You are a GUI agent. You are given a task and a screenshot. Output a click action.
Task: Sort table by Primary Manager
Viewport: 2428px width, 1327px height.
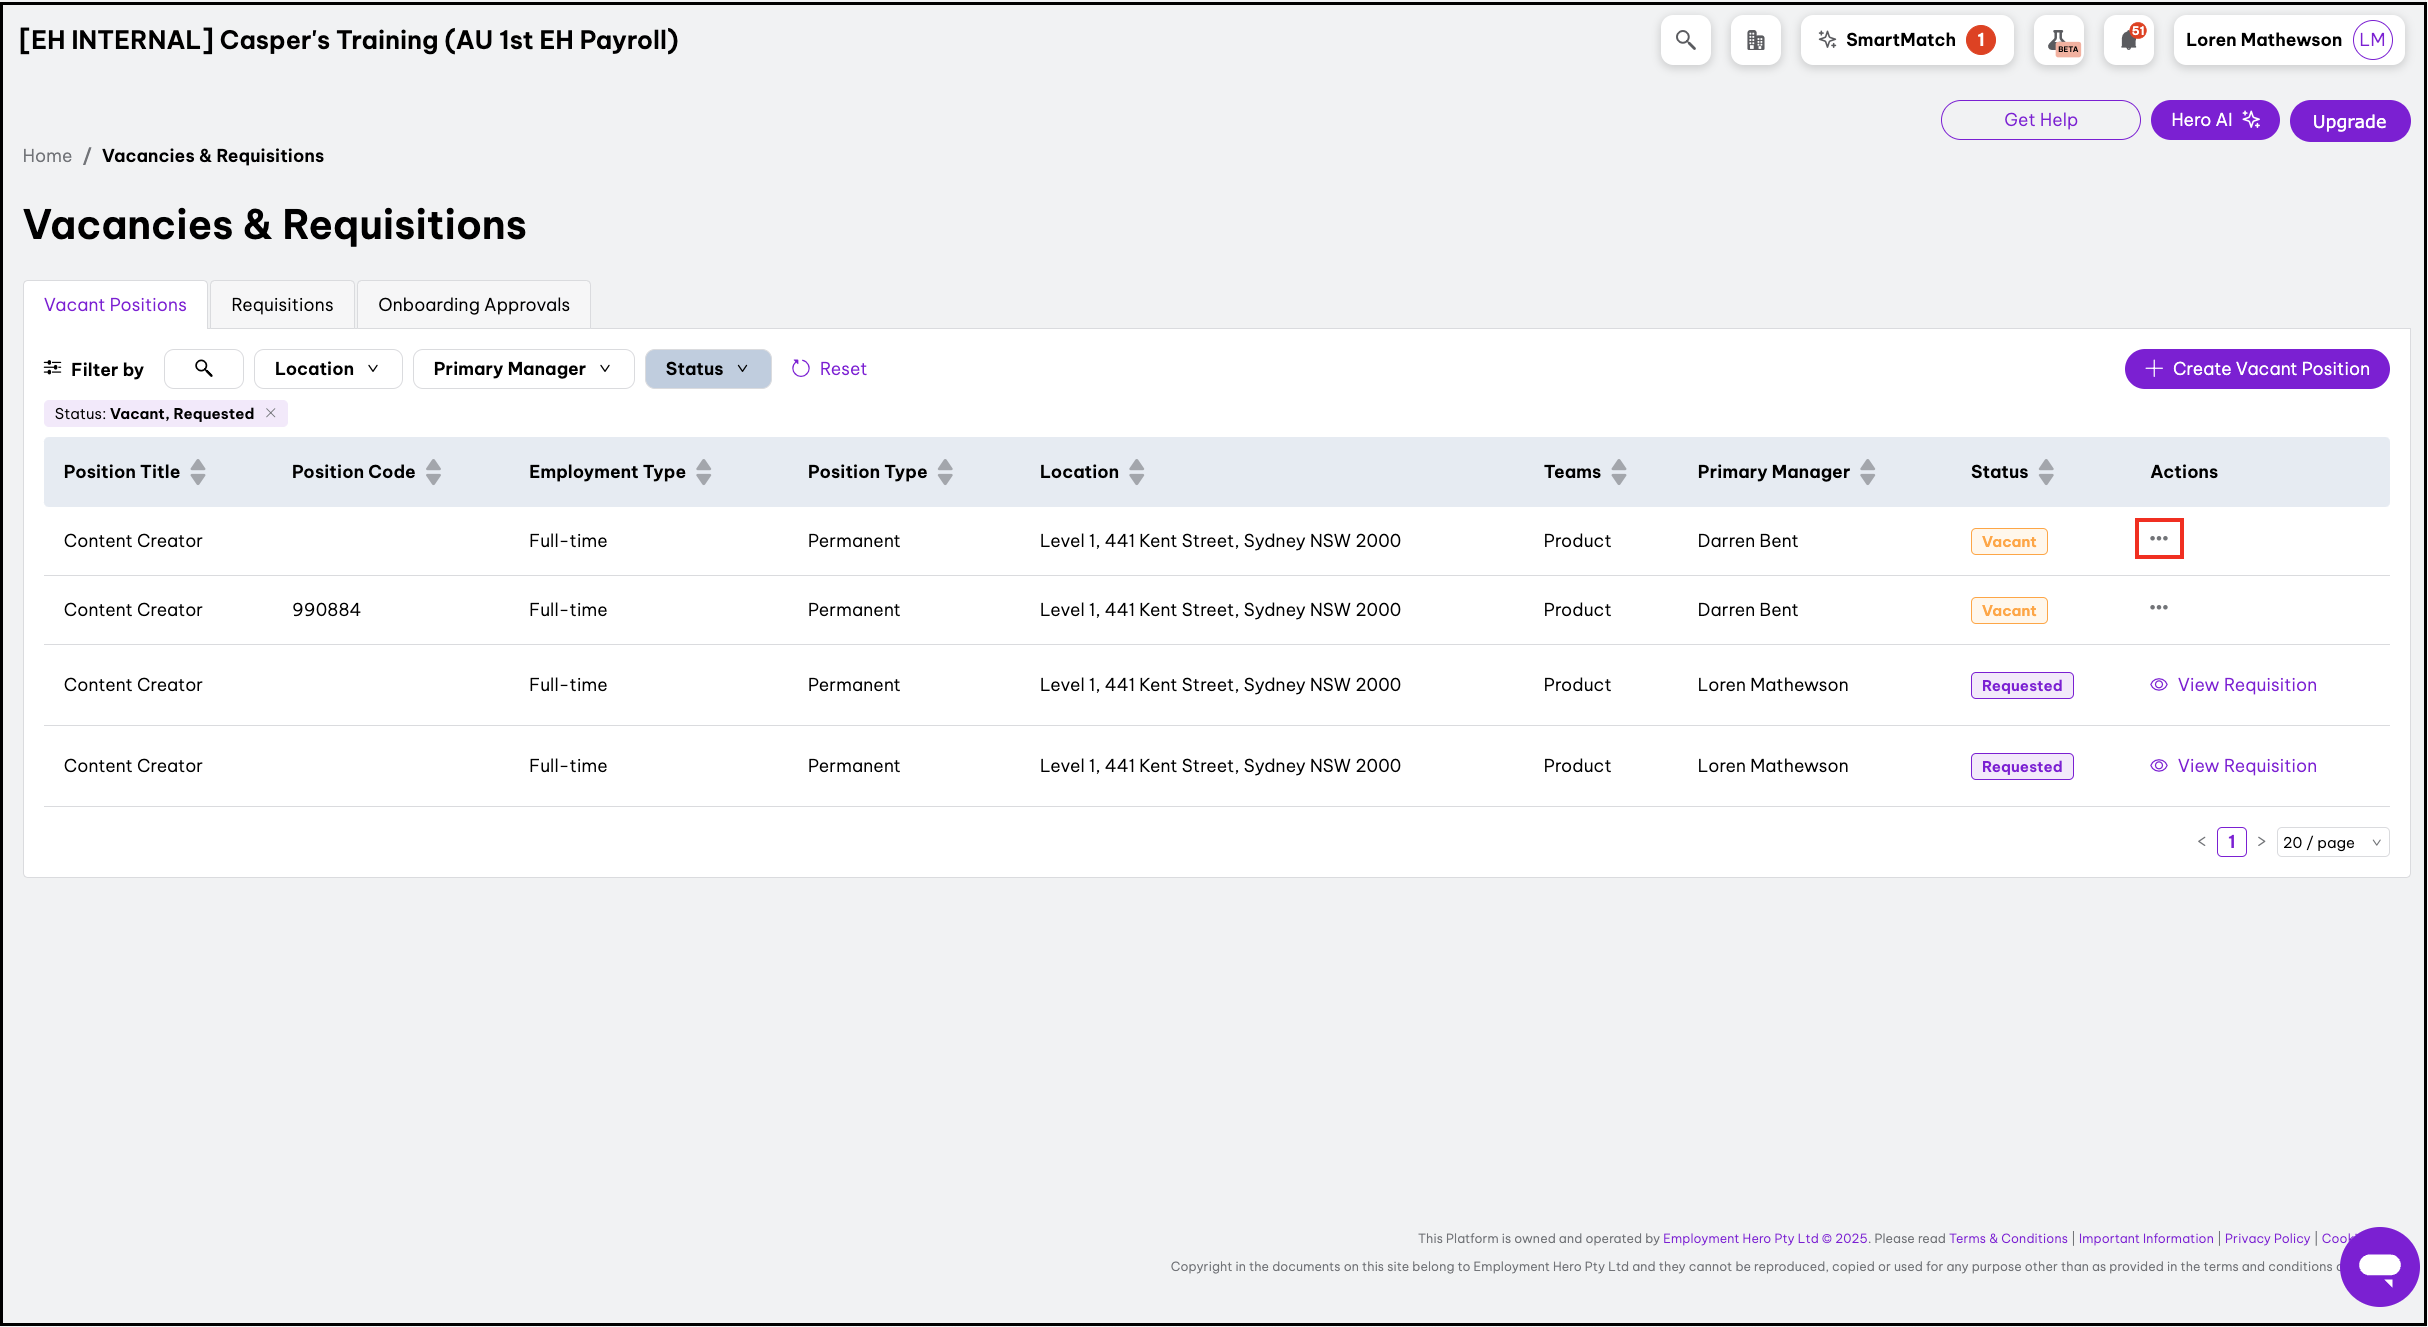click(x=1867, y=472)
